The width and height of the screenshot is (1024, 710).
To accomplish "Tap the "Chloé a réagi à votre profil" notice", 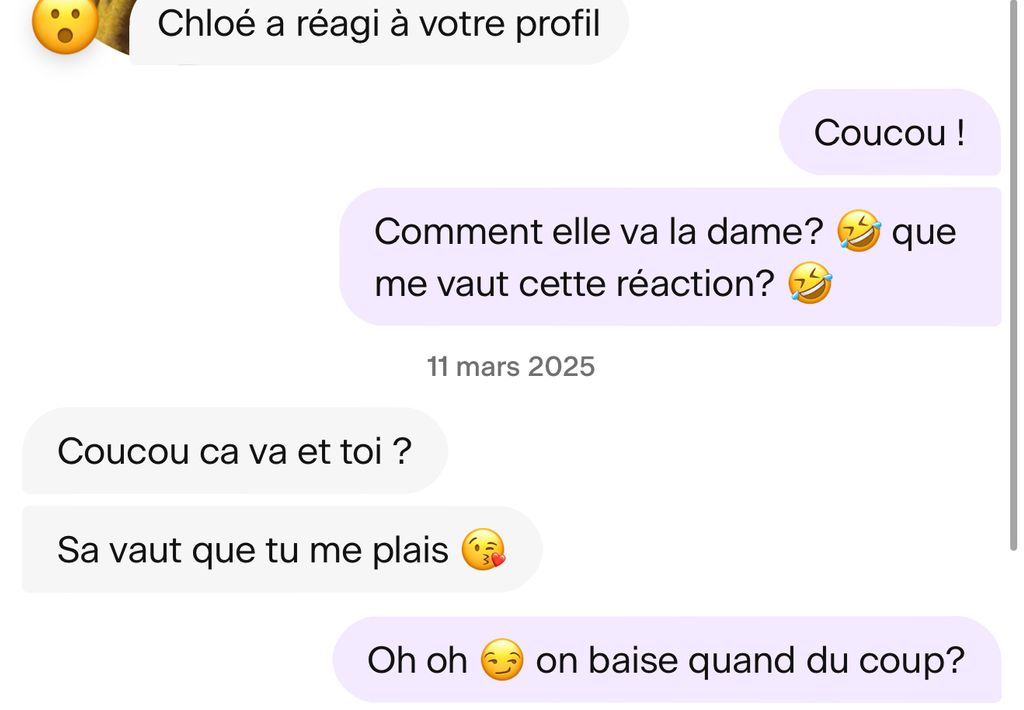I will 378,25.
